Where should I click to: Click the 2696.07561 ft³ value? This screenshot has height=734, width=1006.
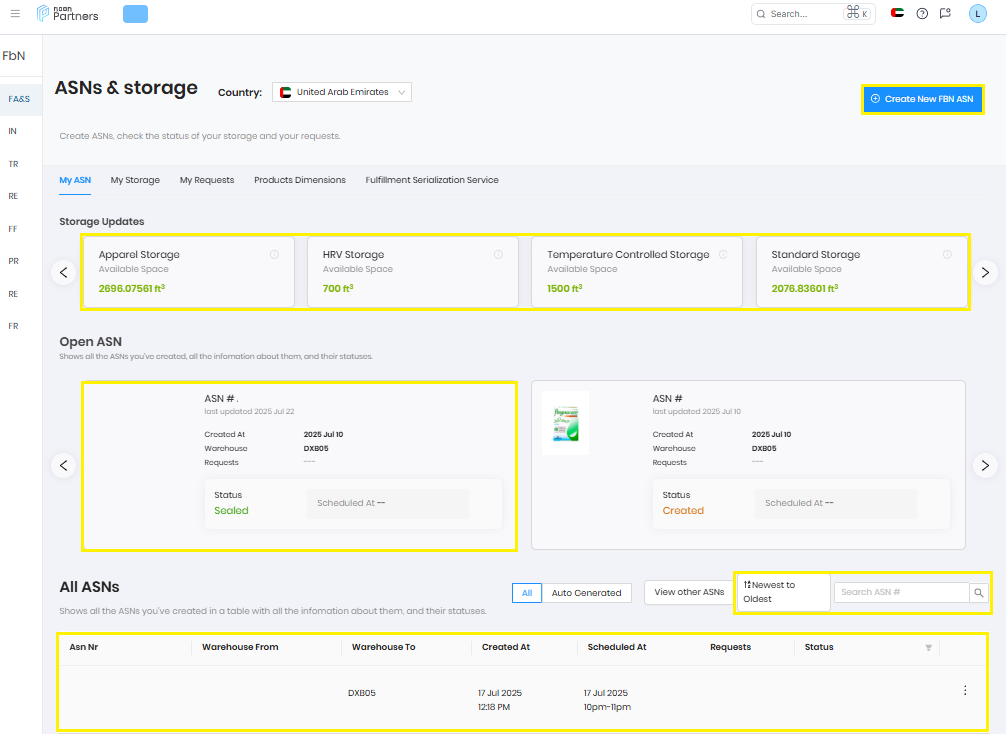click(132, 289)
